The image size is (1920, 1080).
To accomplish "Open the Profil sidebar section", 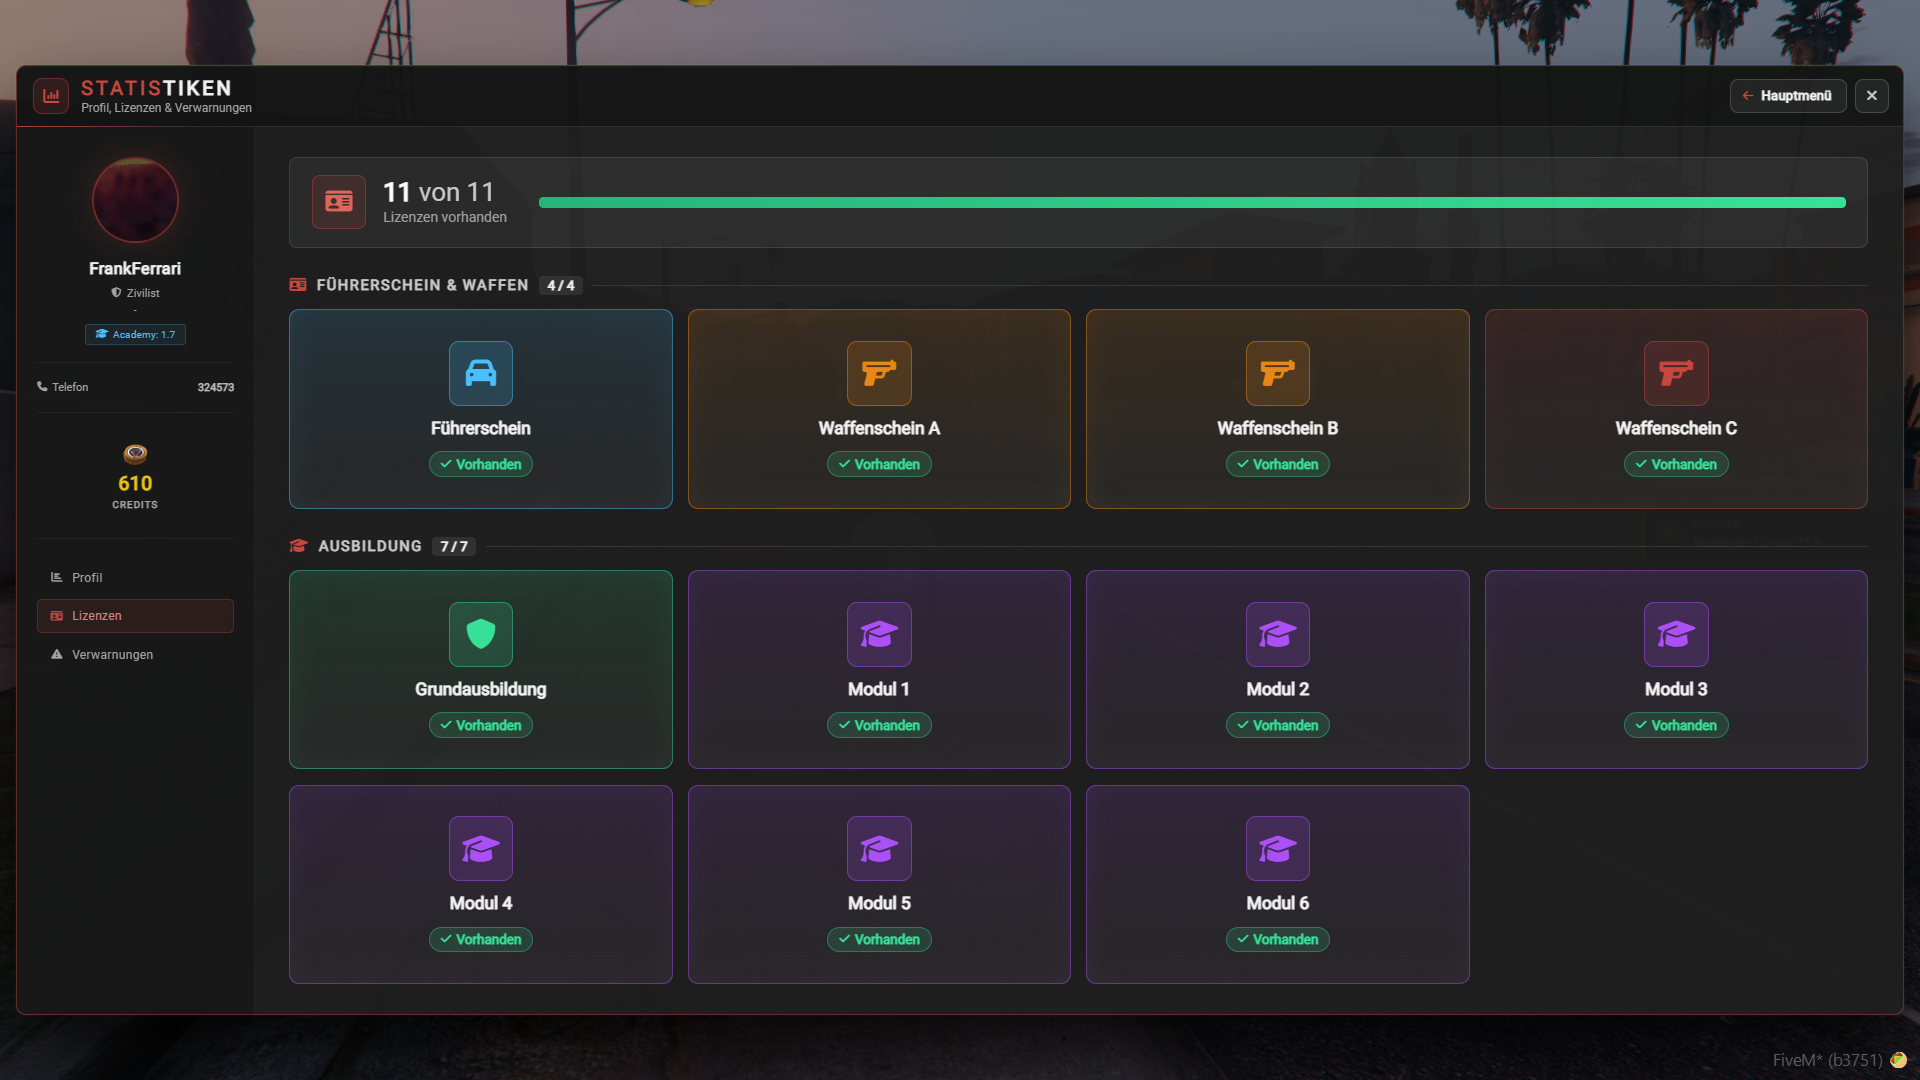I will [x=135, y=577].
